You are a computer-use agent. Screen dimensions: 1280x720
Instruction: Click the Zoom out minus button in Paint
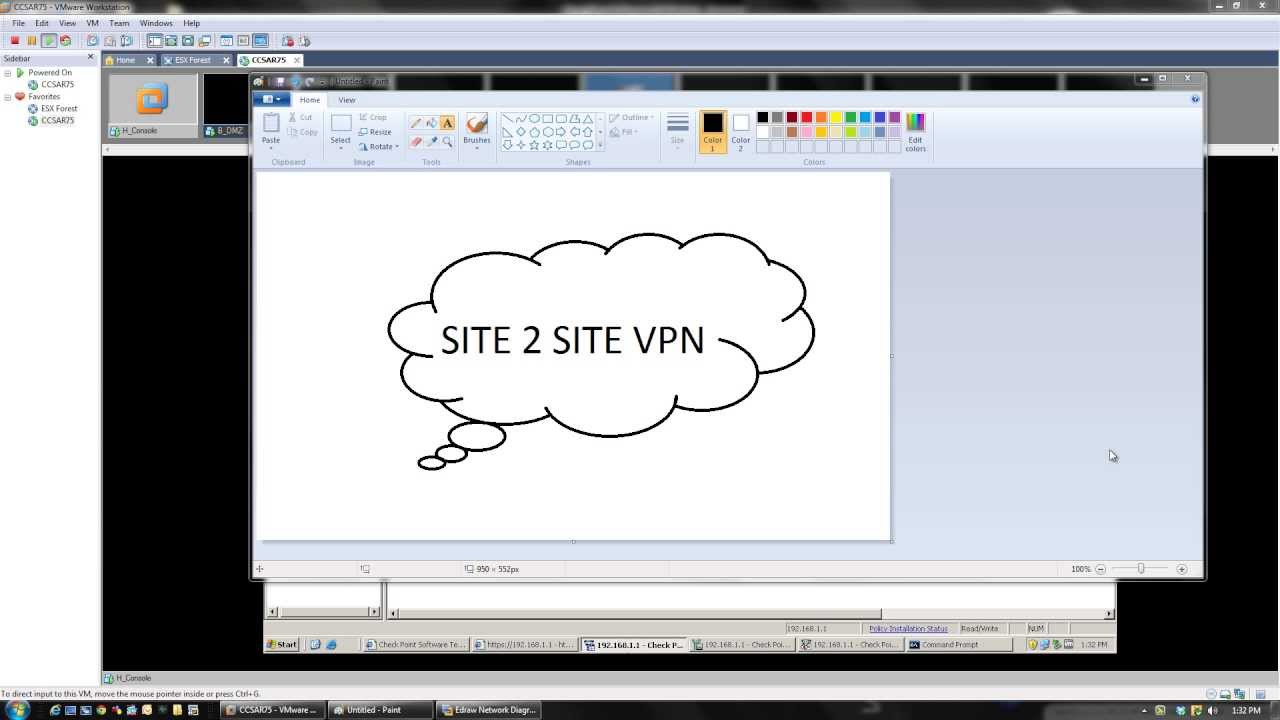[1101, 569]
